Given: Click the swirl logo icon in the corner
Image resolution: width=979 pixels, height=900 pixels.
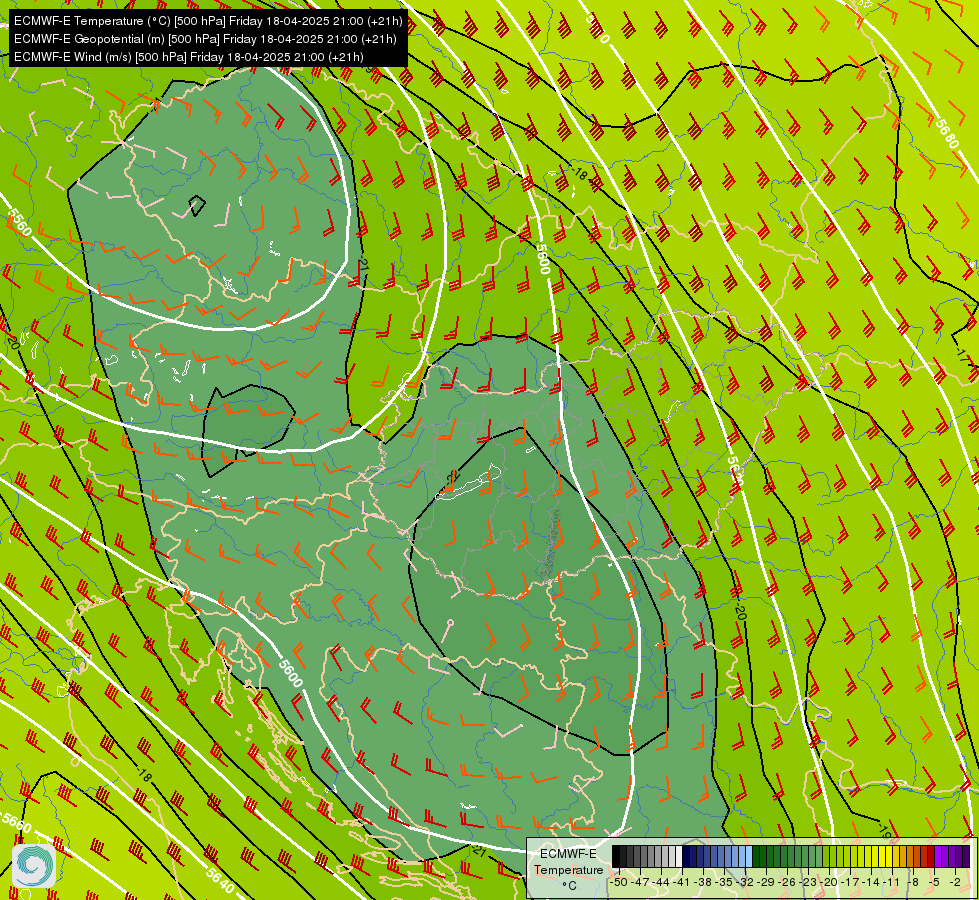Looking at the screenshot, I should (x=34, y=866).
